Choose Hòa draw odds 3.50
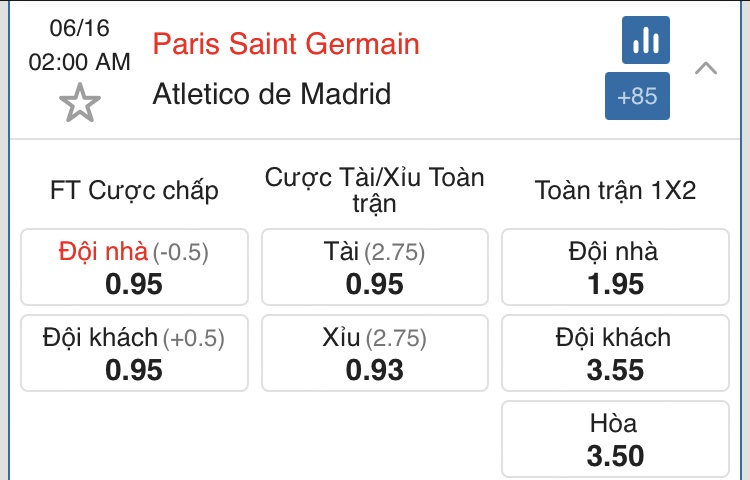 (x=616, y=439)
